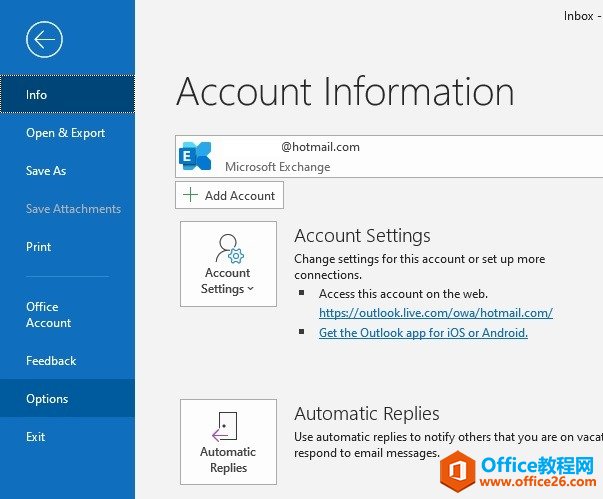Open Outlook Options
The image size is (603, 499).
pyautogui.click(x=67, y=398)
